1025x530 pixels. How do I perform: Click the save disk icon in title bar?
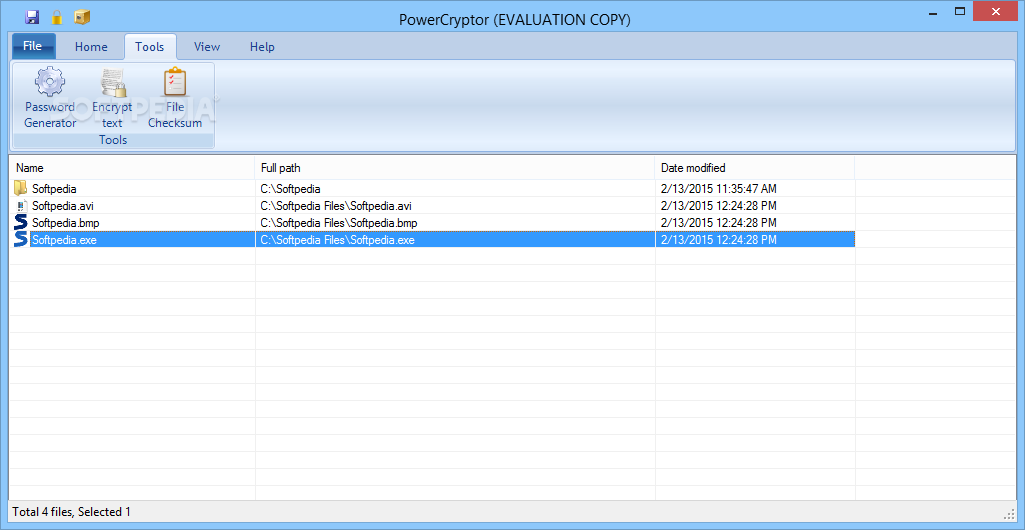[31, 17]
